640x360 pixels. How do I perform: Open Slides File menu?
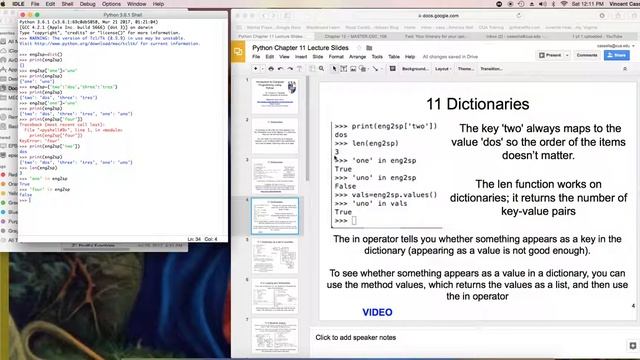pos(256,57)
